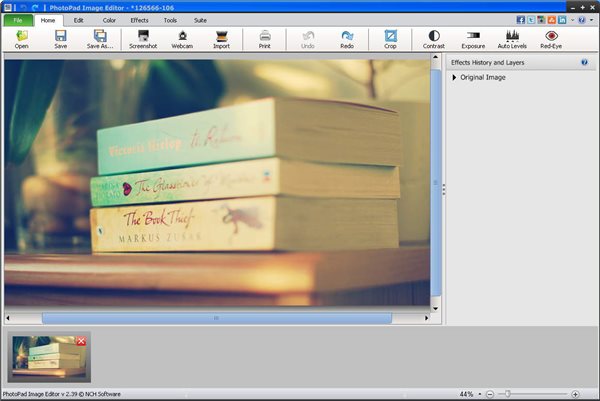
Task: Click the panel splitter grip dots
Action: click(443, 189)
